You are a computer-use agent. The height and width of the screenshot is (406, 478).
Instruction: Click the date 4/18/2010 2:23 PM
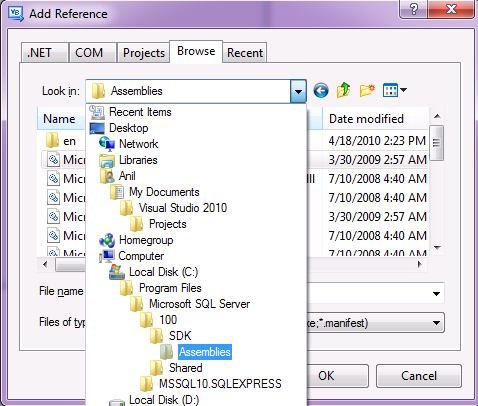[377, 141]
